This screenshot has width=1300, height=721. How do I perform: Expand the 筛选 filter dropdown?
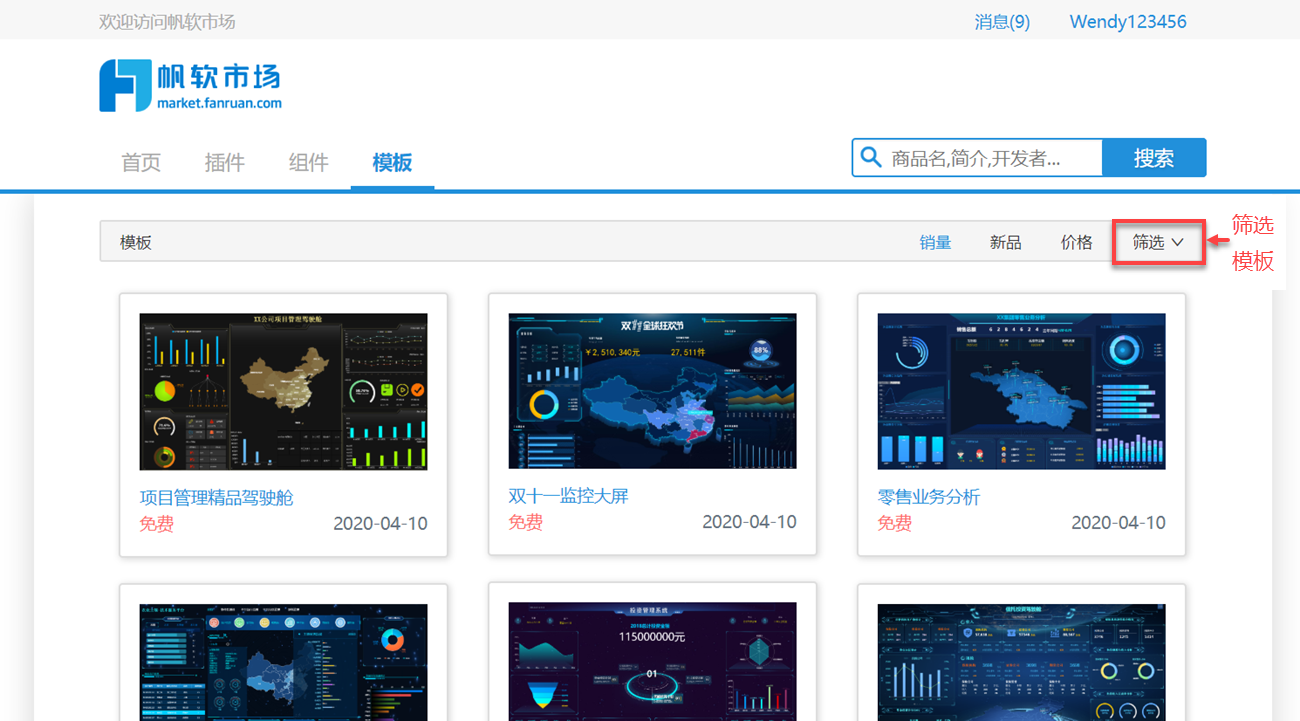click(x=1158, y=242)
